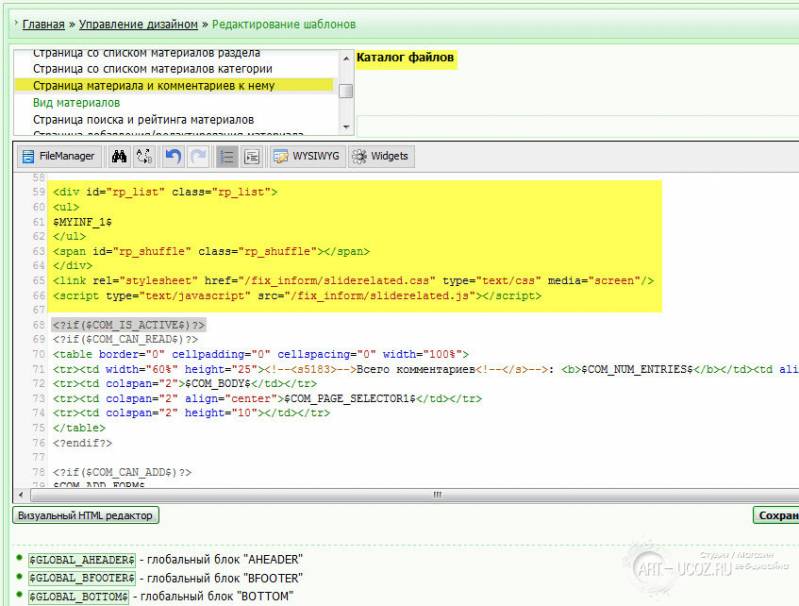Click the </table> closing tag line
799x606 pixels.
tap(79, 428)
